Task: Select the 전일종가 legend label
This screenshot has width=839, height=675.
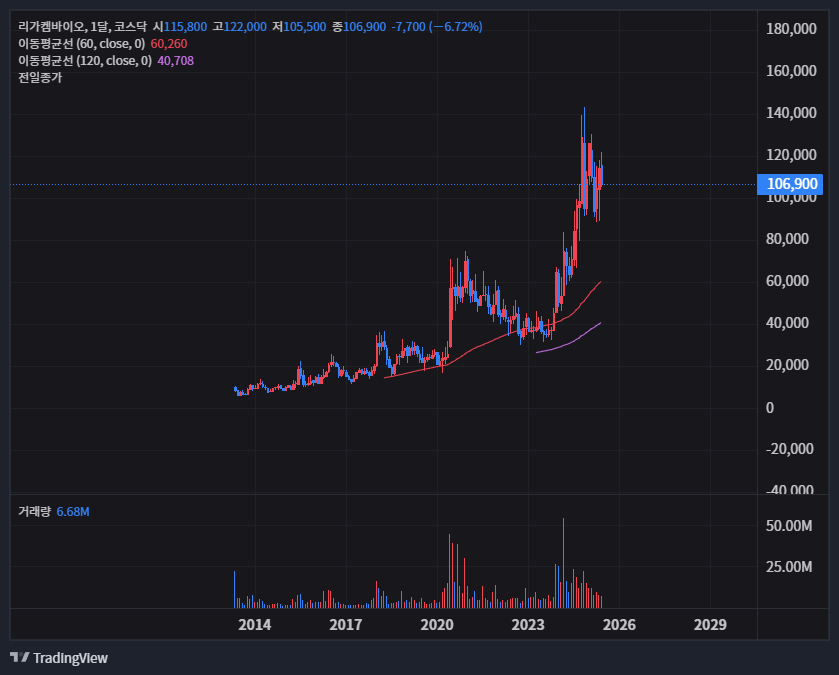Action: pos(40,78)
